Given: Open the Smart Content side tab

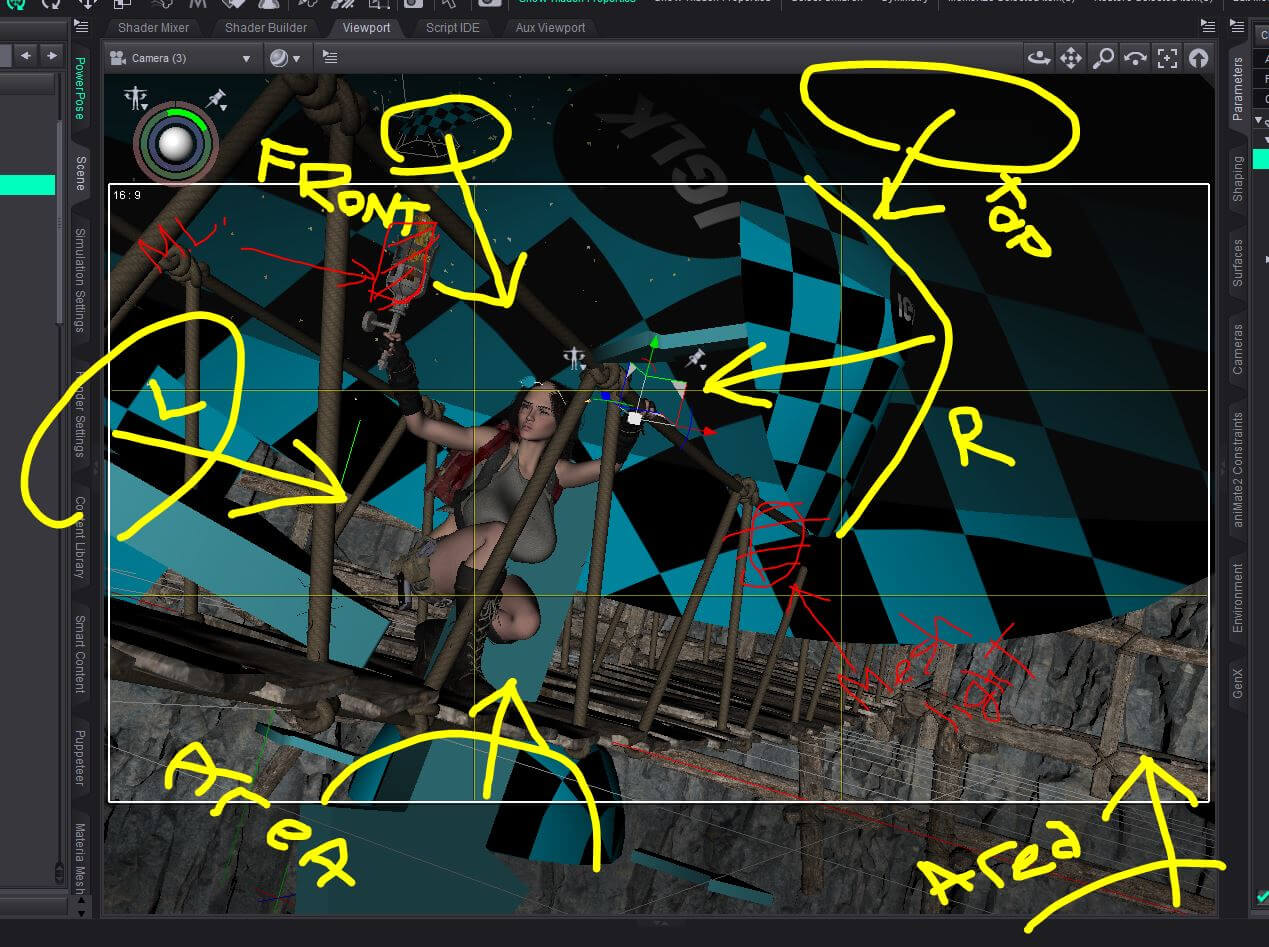Looking at the screenshot, I should pos(81,654).
